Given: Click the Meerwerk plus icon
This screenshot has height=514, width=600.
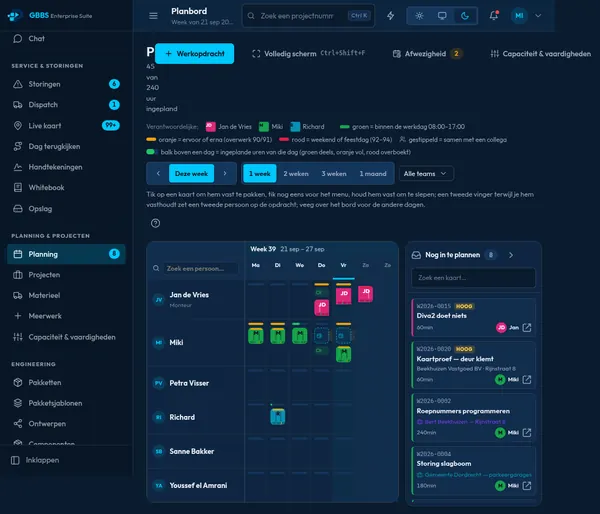Looking at the screenshot, I should click(x=18, y=316).
